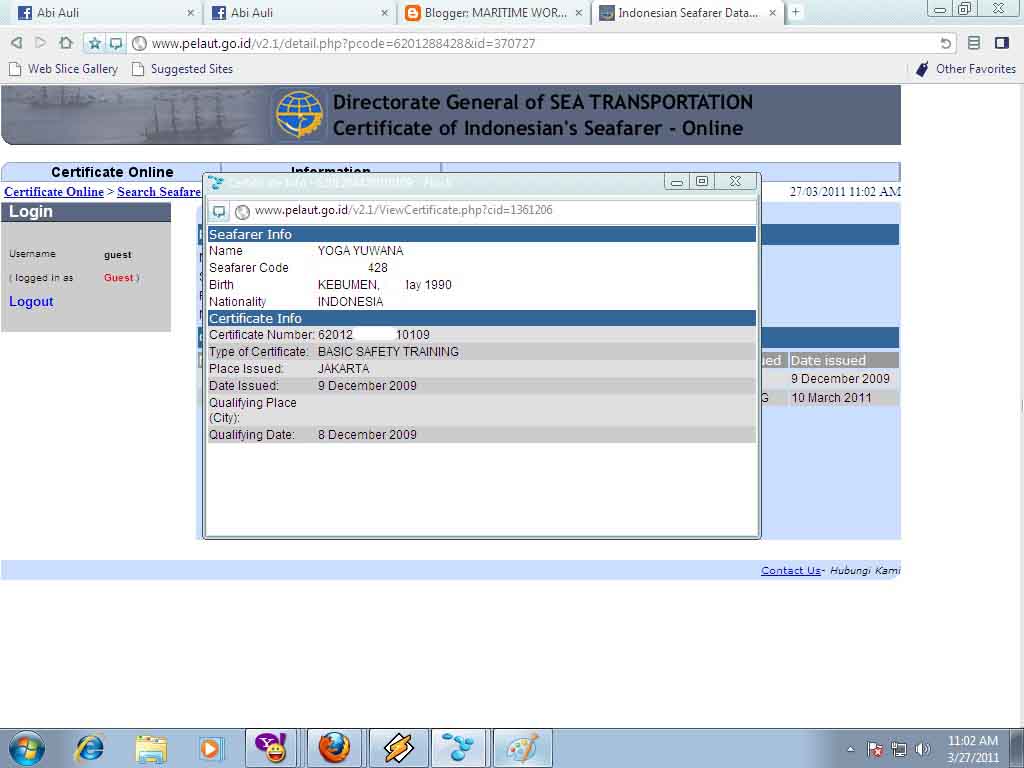
Task: Open the browser reading view icon
Action: (974, 43)
